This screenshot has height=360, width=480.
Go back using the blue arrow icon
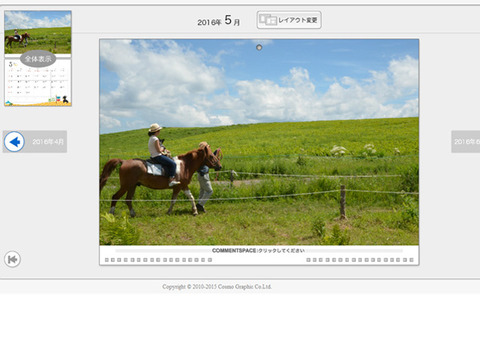click(14, 142)
